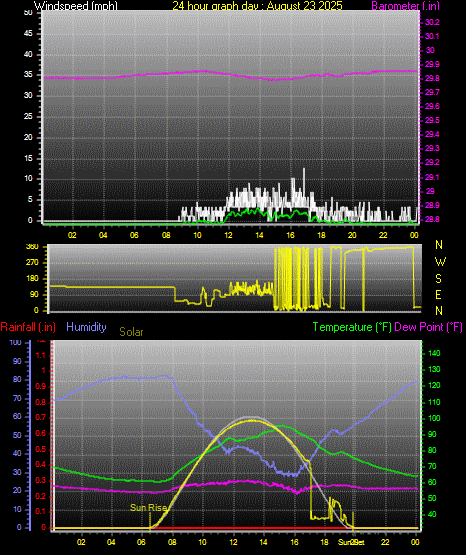
Task: Click the graph title August 23 2025
Action: tap(257, 6)
